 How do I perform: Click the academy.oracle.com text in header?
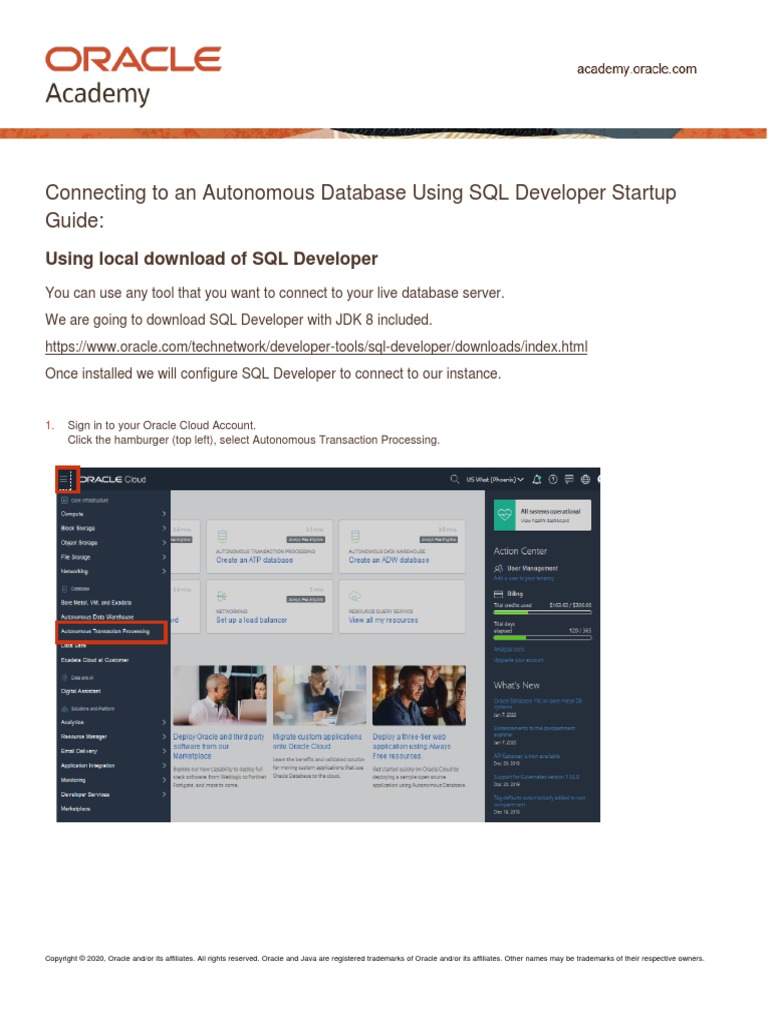click(x=637, y=69)
